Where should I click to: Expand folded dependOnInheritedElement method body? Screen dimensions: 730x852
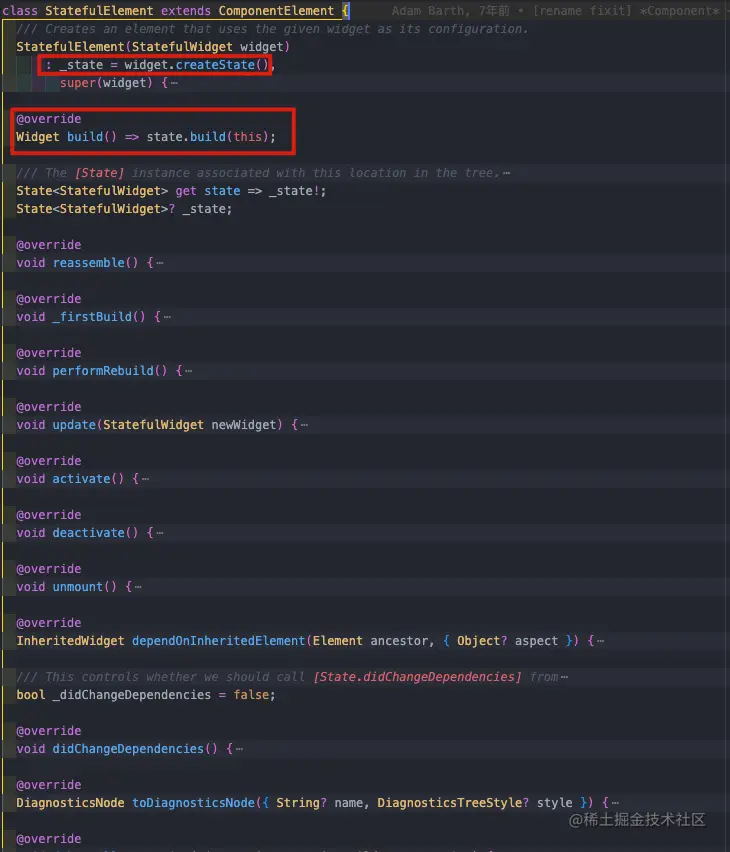coord(601,641)
